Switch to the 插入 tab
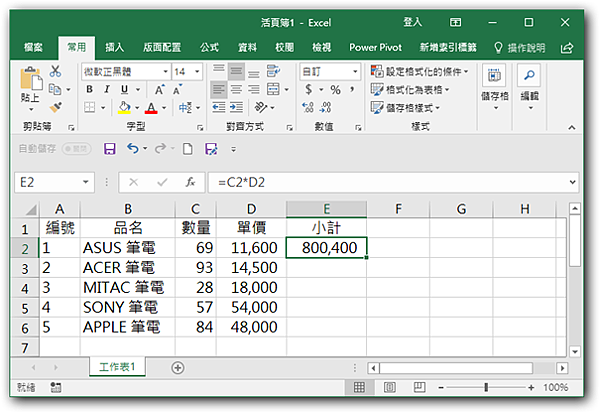Viewport: 600px width, 413px height. coord(115,47)
